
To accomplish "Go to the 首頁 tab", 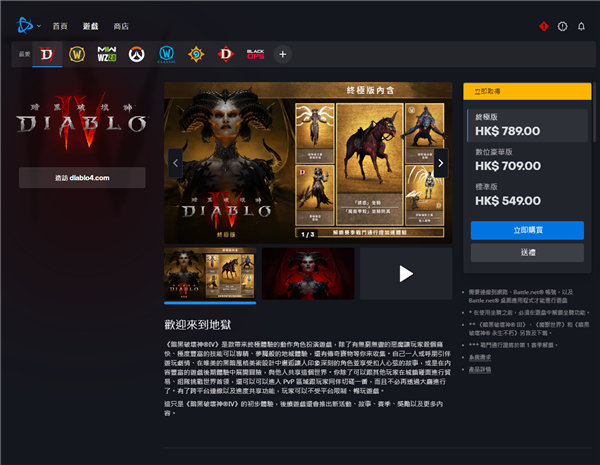I will [61, 26].
